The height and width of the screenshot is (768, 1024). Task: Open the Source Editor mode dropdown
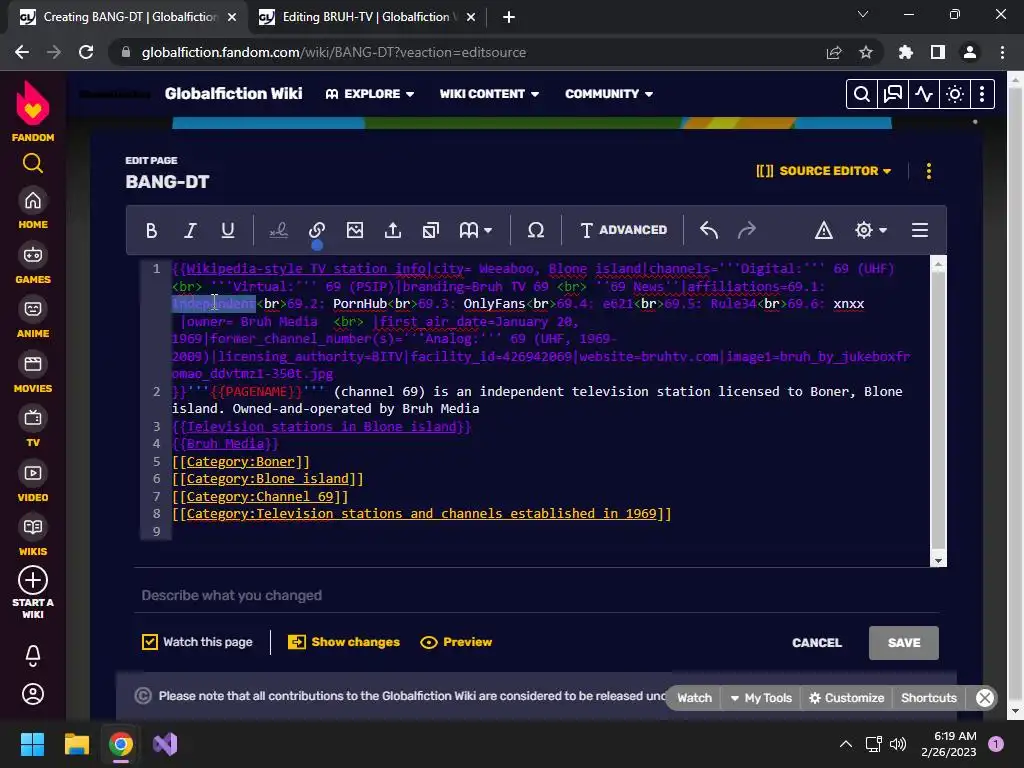click(x=824, y=171)
